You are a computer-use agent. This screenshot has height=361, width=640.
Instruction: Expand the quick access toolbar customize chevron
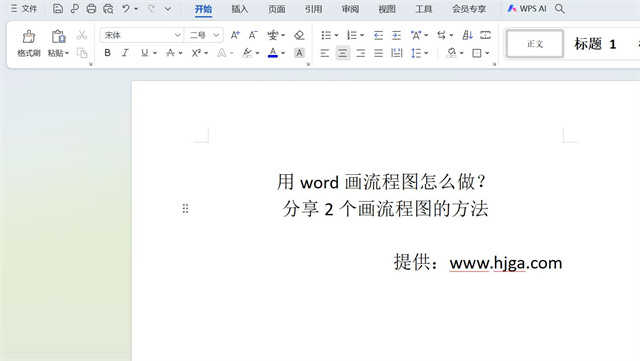(168, 9)
